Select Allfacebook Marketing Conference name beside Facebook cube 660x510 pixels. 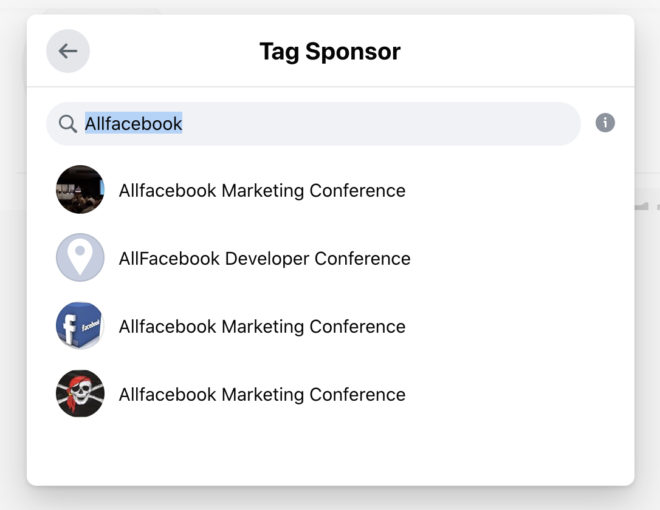[x=262, y=327]
